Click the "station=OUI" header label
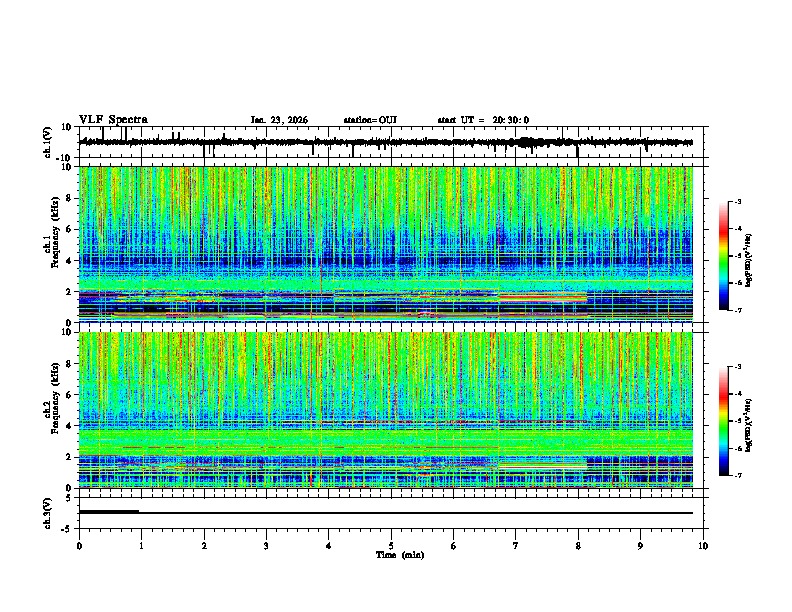The width and height of the screenshot is (792, 612). point(370,120)
